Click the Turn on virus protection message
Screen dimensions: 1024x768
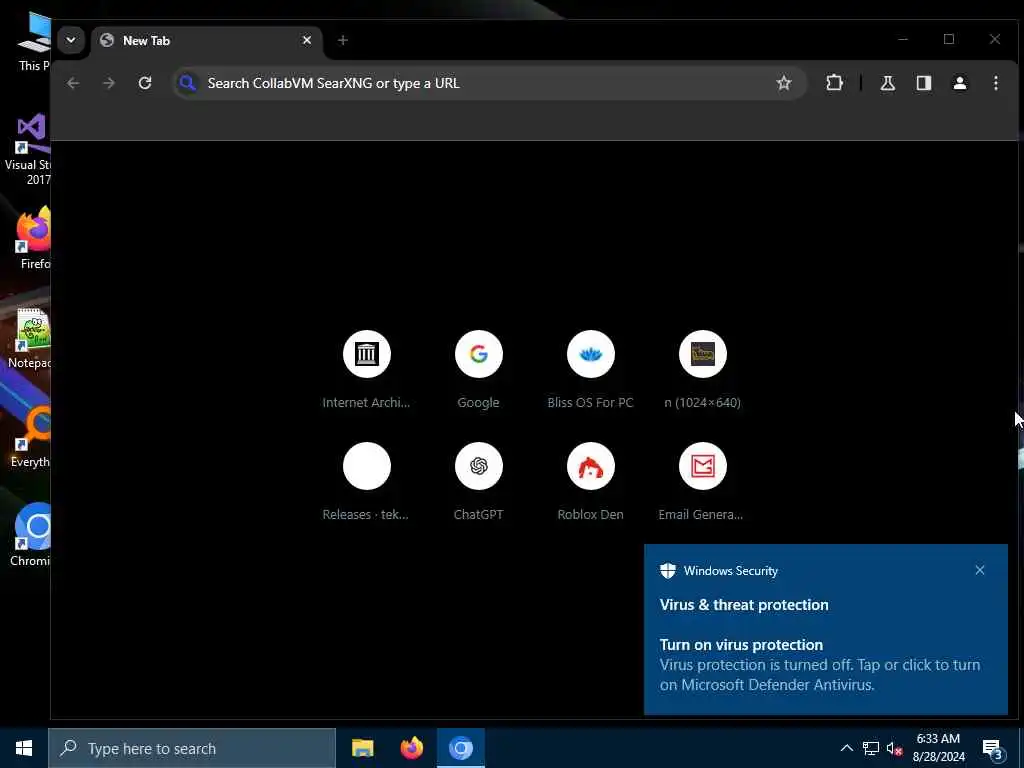coord(820,665)
